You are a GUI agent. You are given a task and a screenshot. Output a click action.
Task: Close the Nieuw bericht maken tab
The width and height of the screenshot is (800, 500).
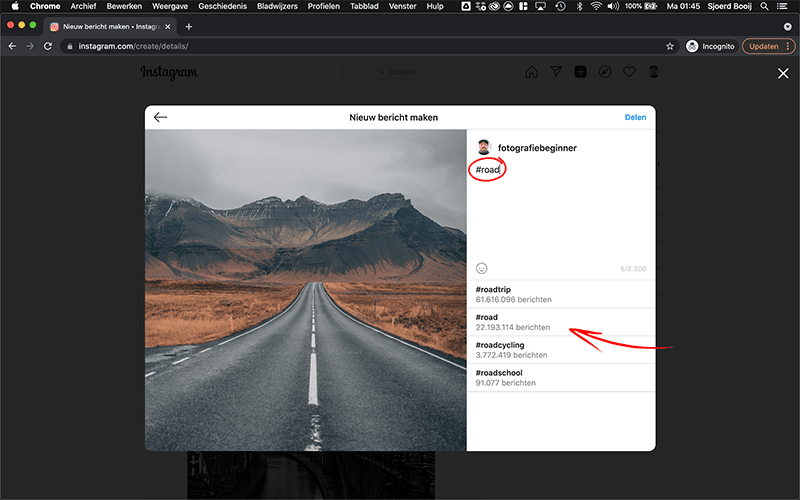coord(167,27)
